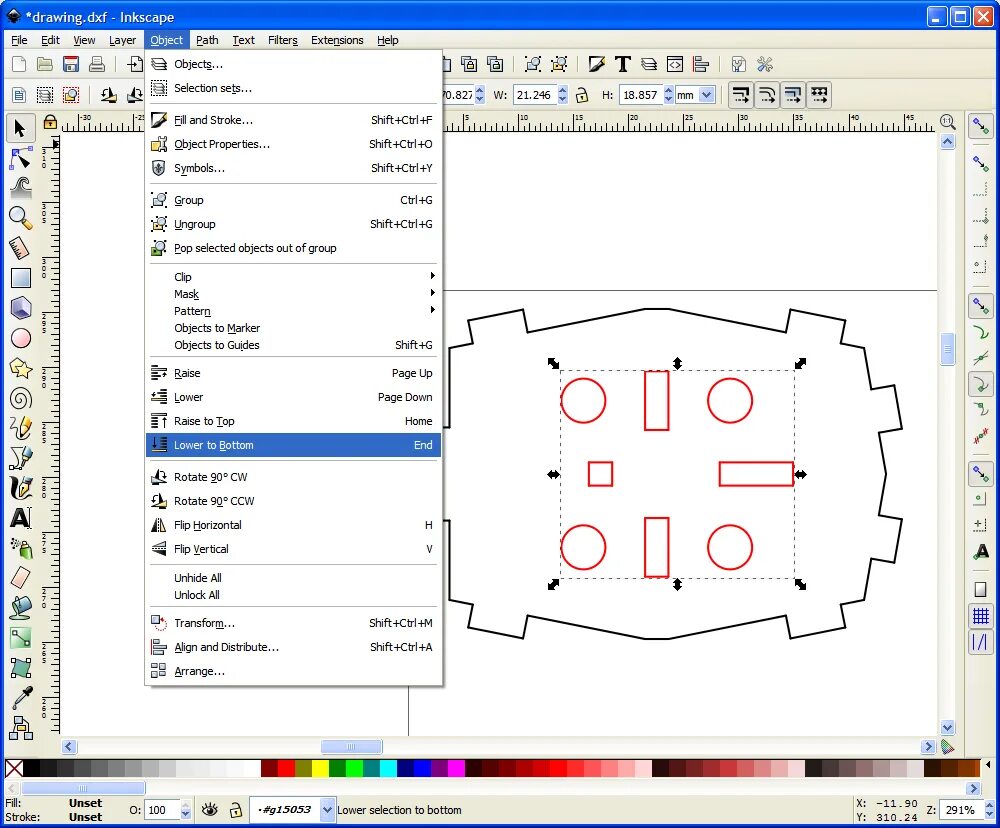This screenshot has width=1000, height=828.
Task: Open the mm units dropdown
Action: [707, 95]
